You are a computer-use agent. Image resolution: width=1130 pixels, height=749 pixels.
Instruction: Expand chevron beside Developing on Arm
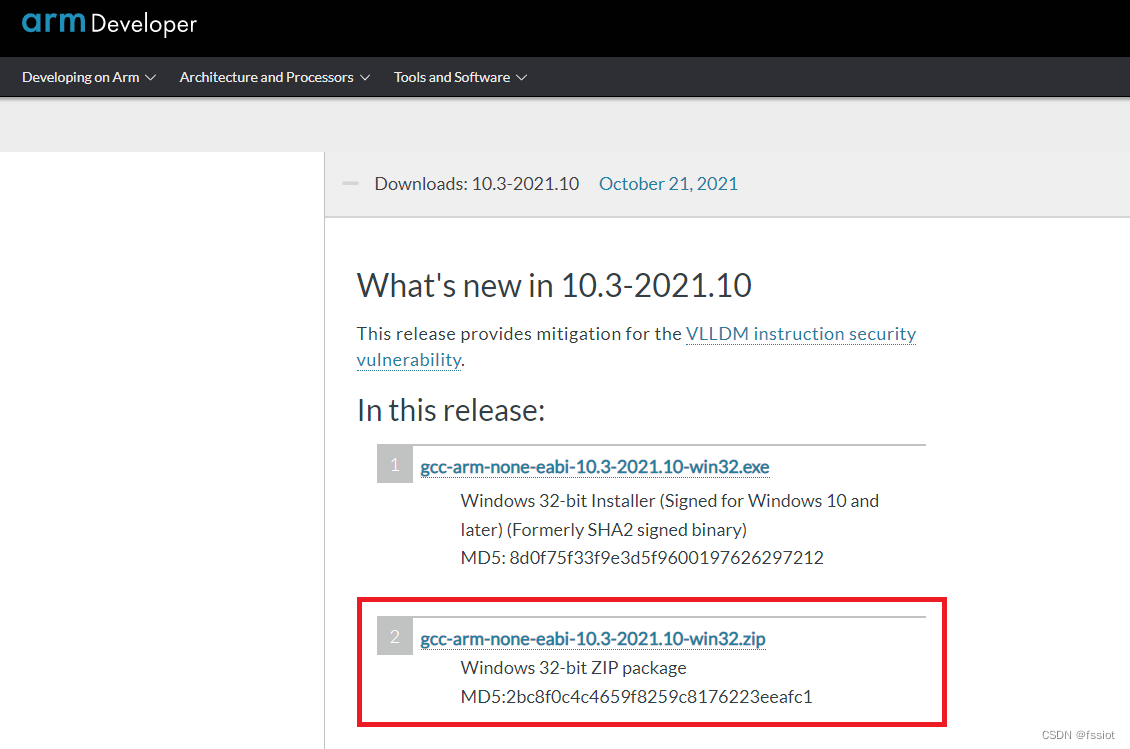tap(150, 78)
